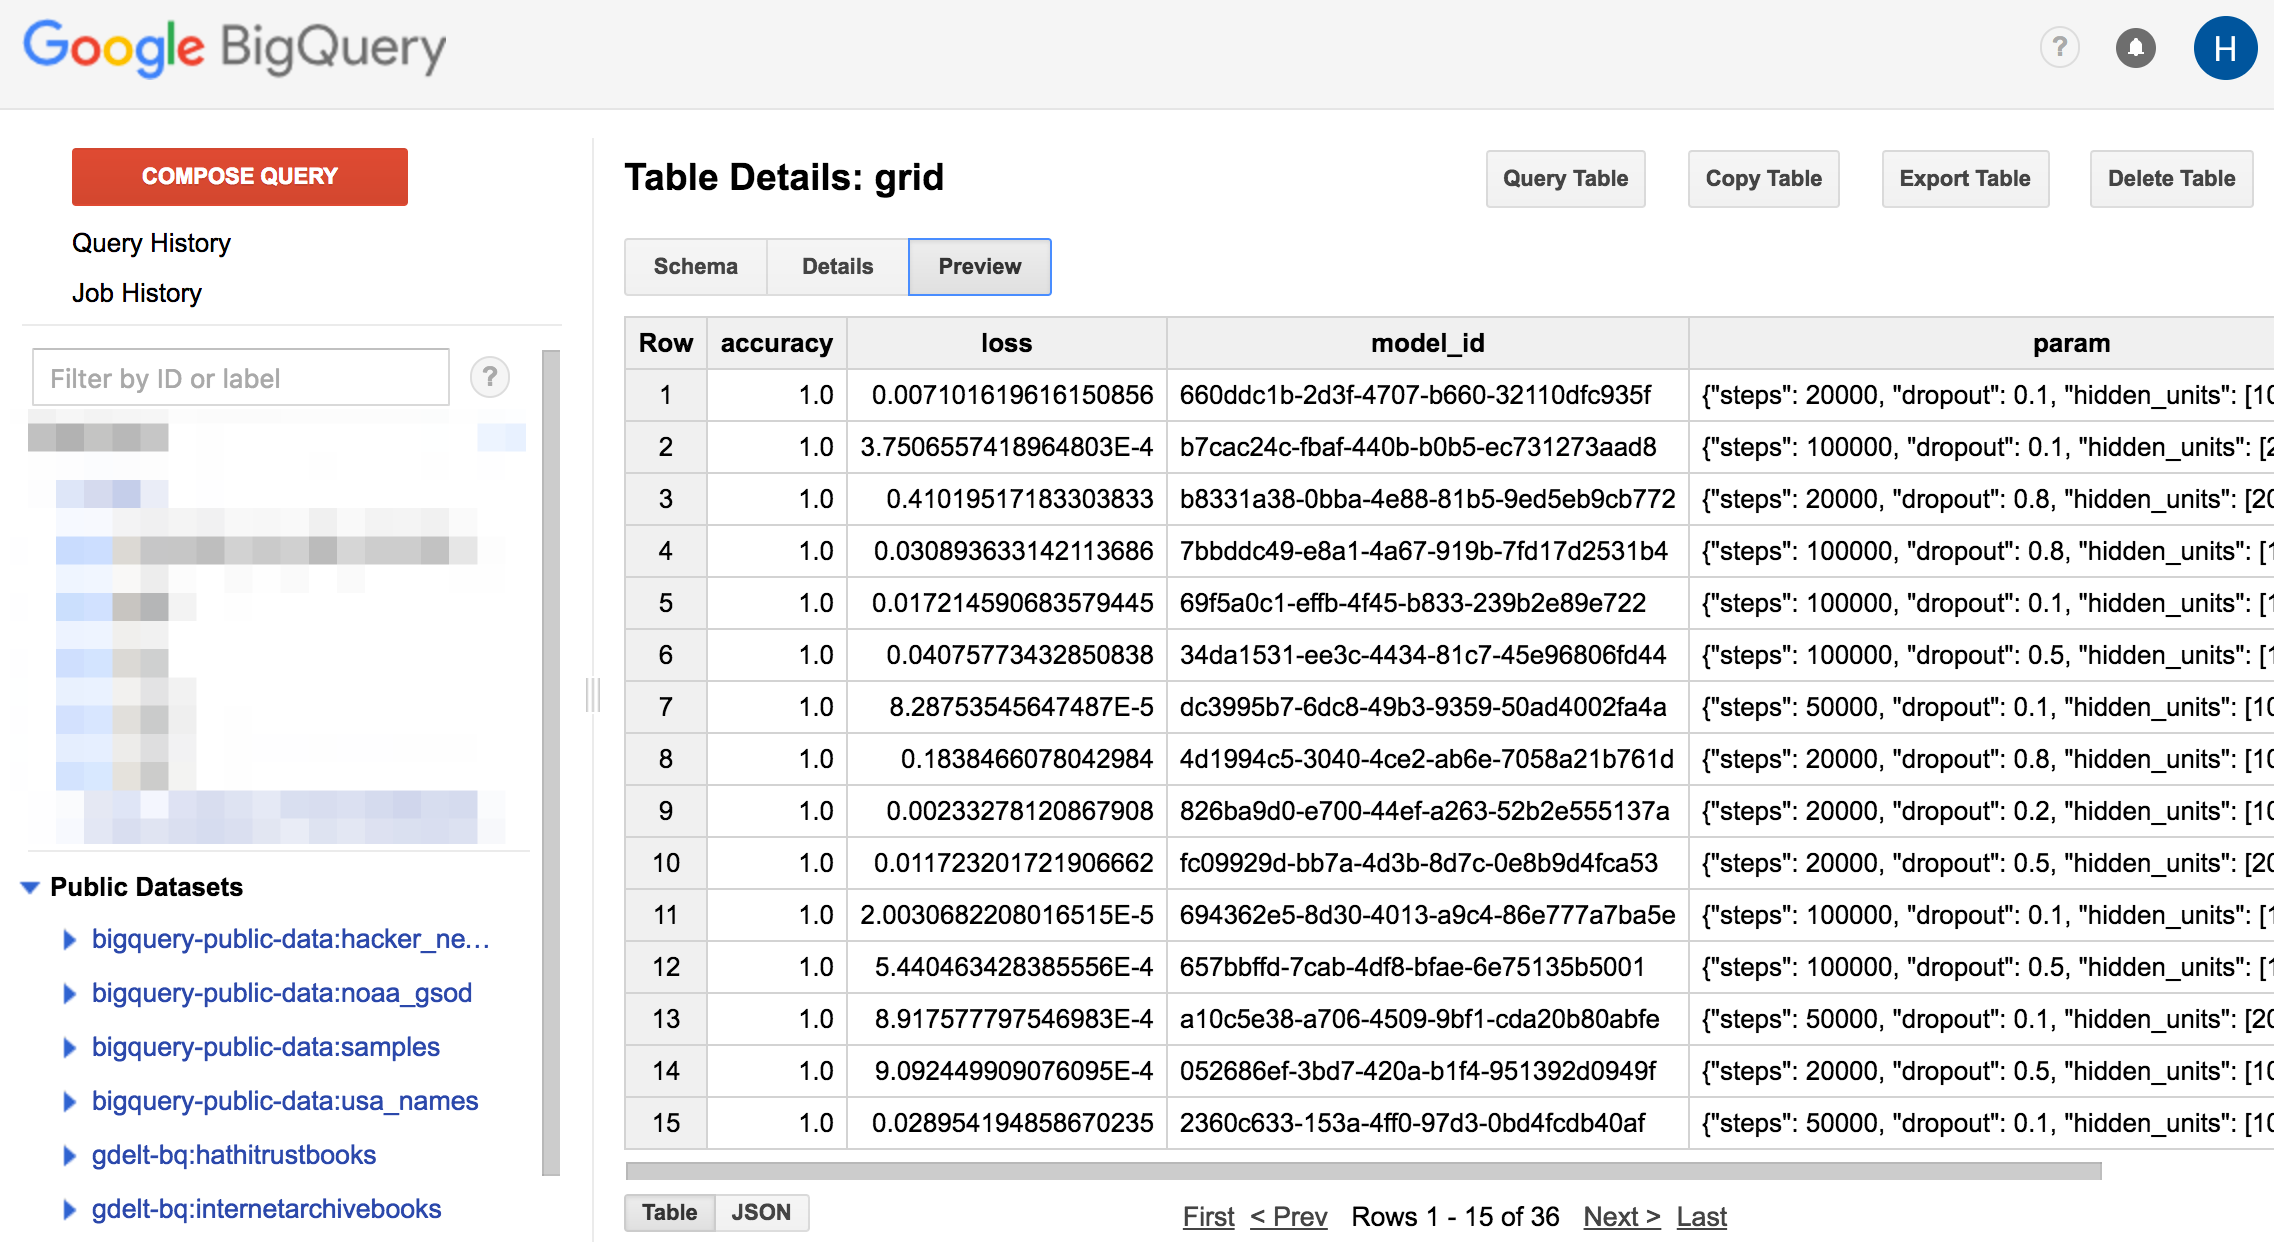Screen dimensions: 2274x1242
Task: Click the model_id column header
Action: tap(1427, 343)
